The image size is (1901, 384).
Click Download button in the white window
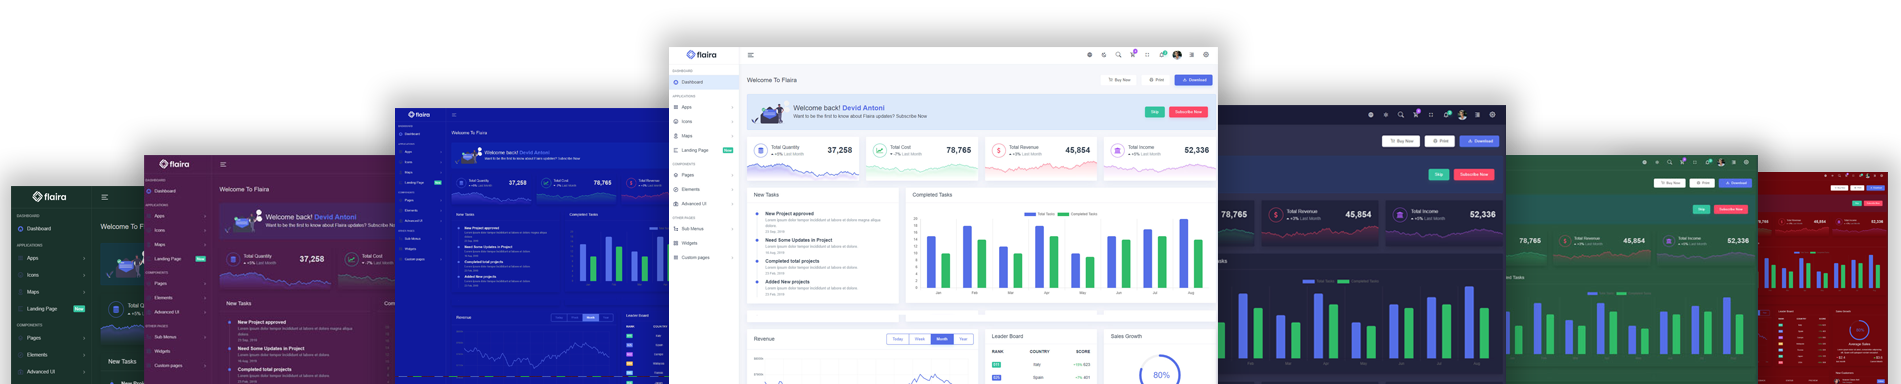[x=1193, y=80]
